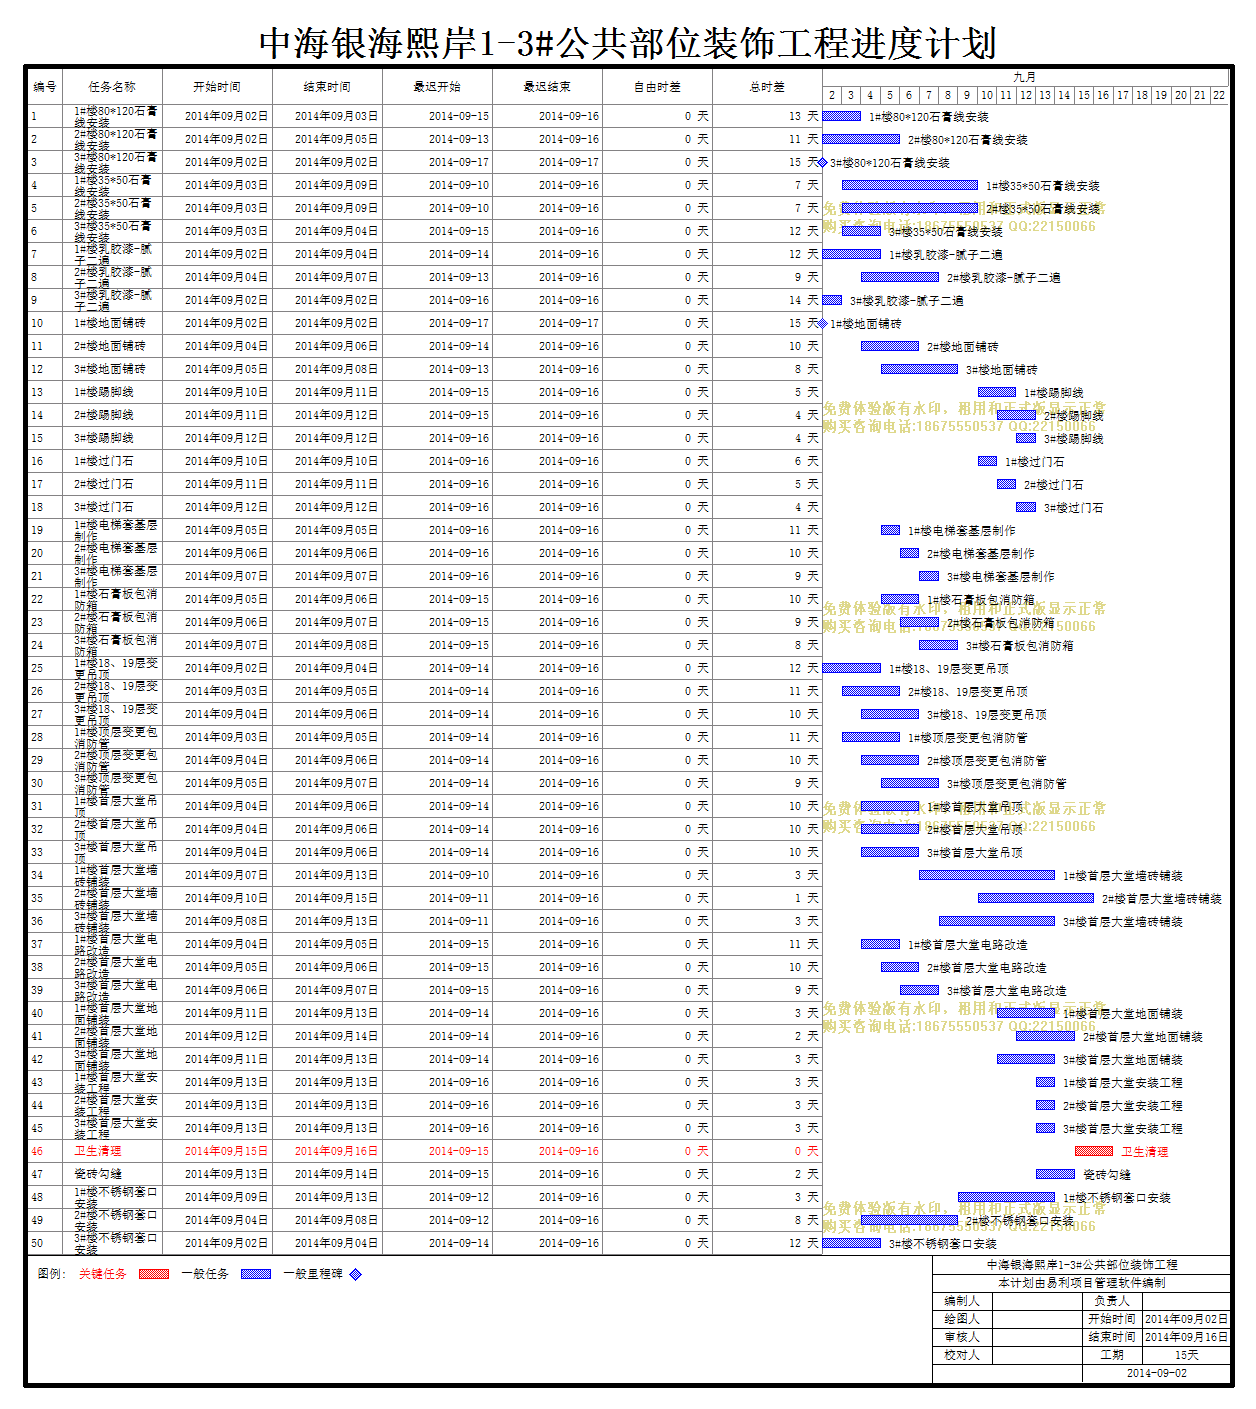1256x1409 pixels.
Task: Select day 2 in the timeline header
Action: coord(832,95)
